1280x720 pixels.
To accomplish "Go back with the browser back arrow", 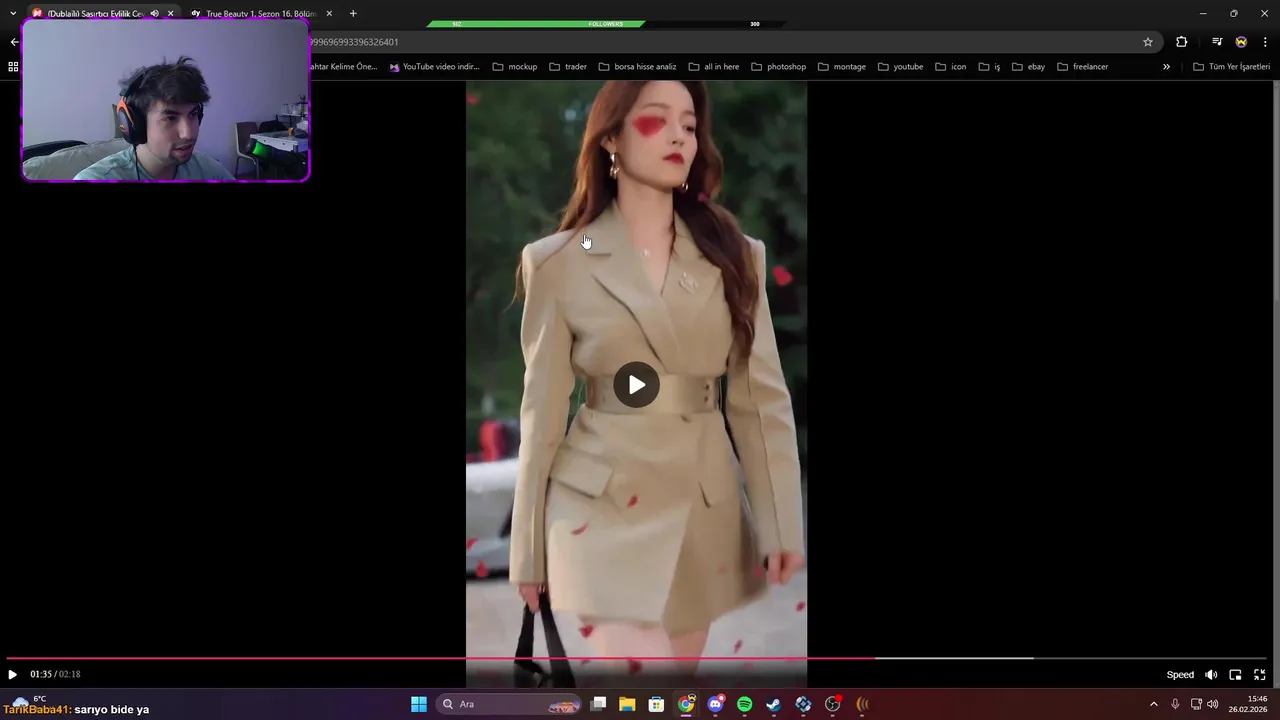I will [13, 42].
